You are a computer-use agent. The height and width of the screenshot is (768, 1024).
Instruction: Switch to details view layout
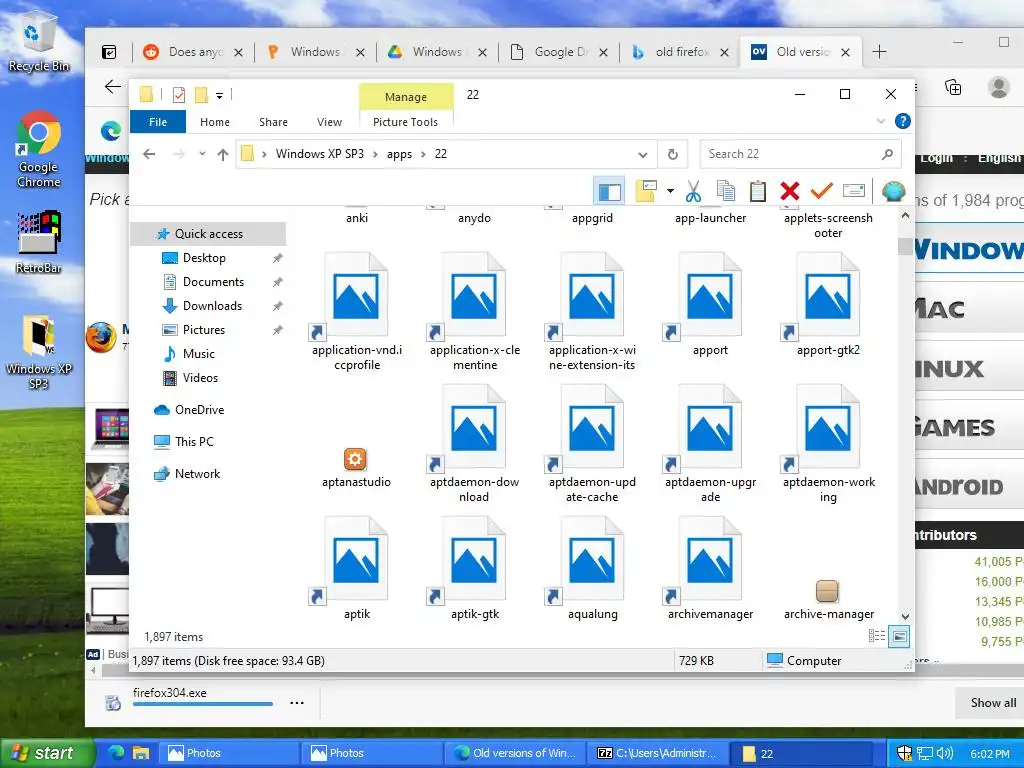point(876,635)
